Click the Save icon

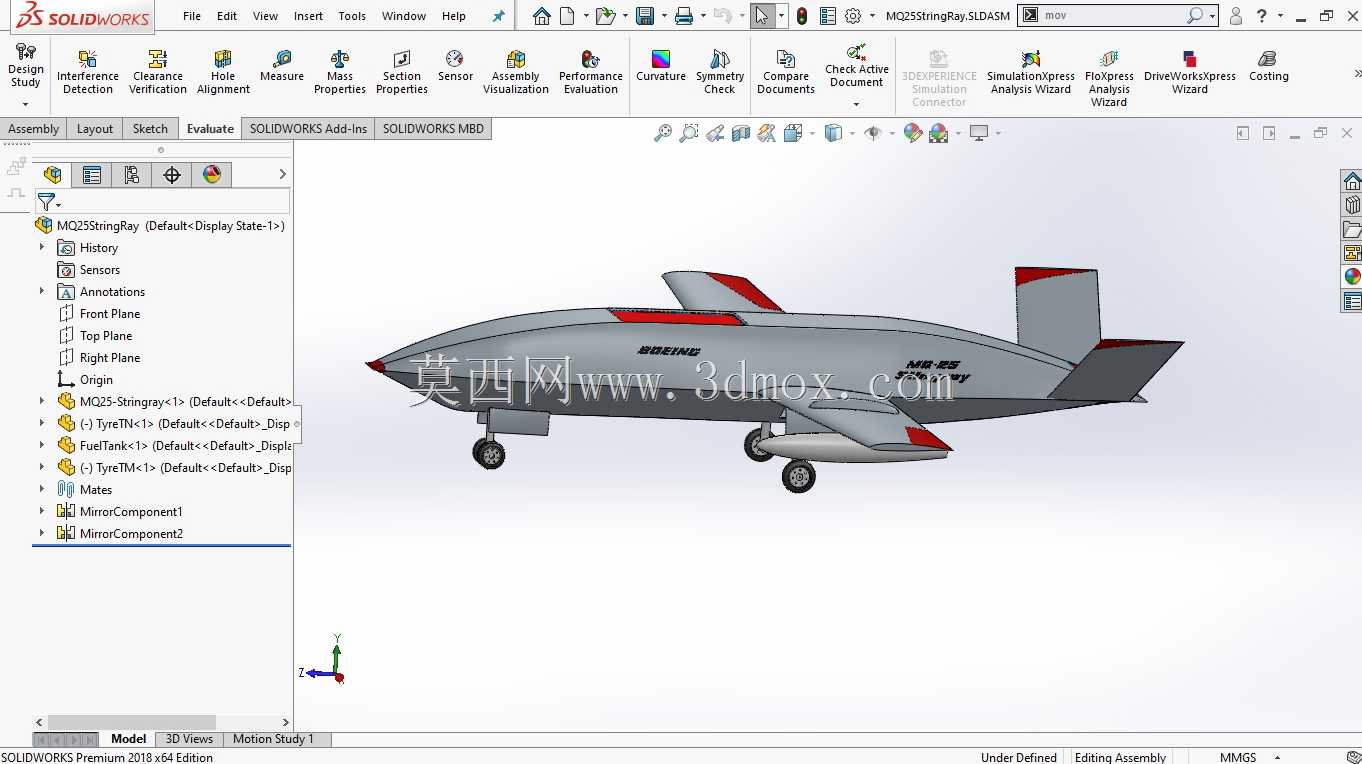645,16
